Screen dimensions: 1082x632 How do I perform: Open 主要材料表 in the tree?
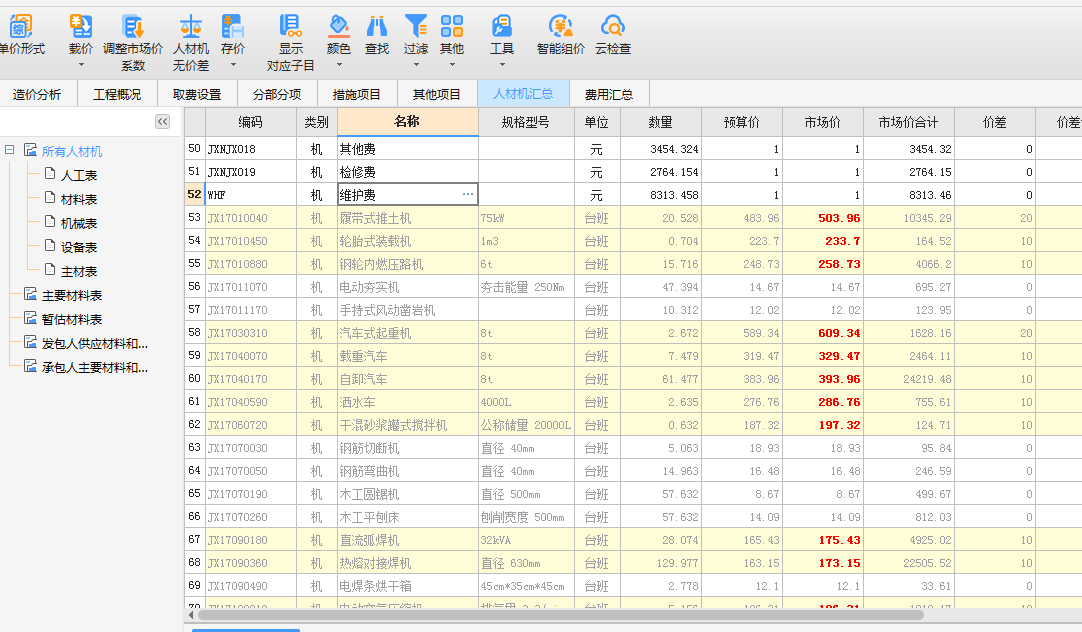tap(72, 295)
